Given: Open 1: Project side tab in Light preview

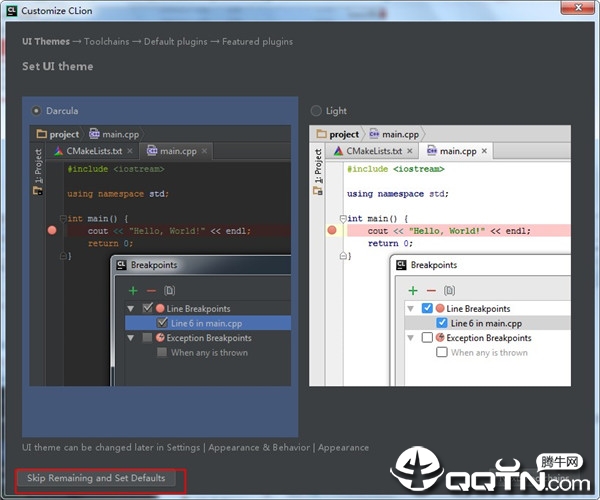Looking at the screenshot, I should click(x=318, y=166).
